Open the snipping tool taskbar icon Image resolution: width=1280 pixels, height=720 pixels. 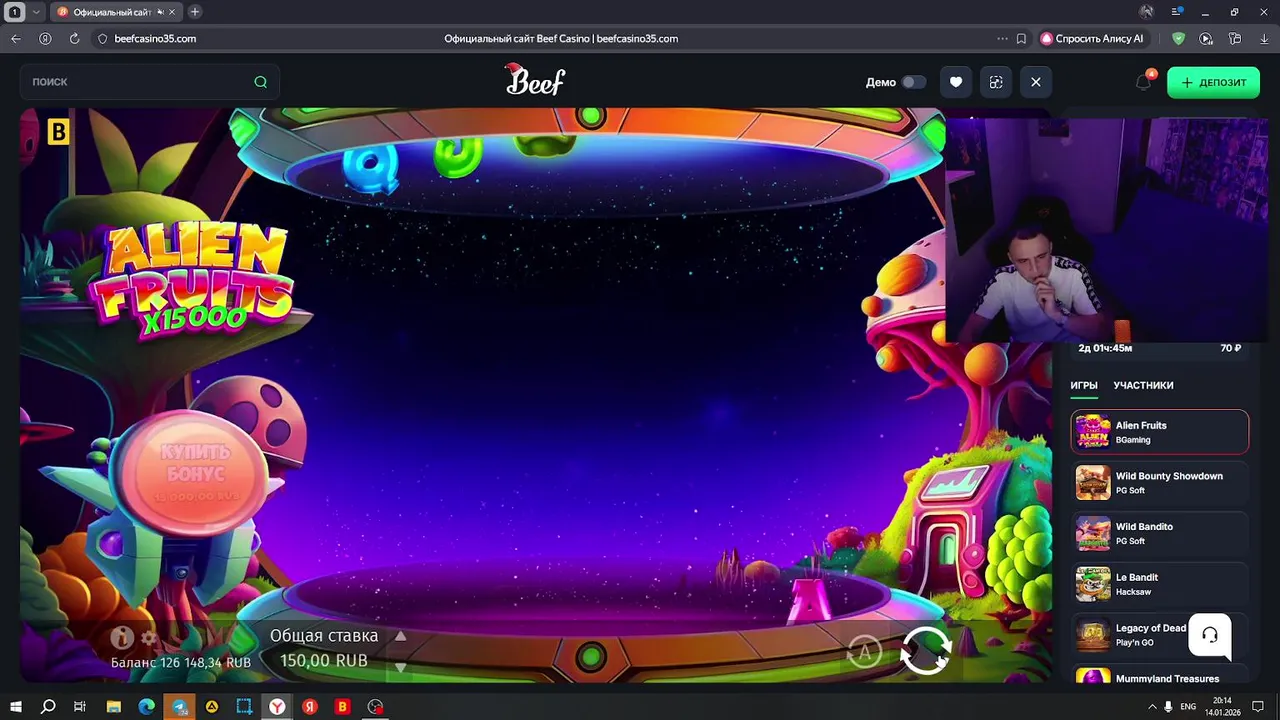pyautogui.click(x=244, y=707)
